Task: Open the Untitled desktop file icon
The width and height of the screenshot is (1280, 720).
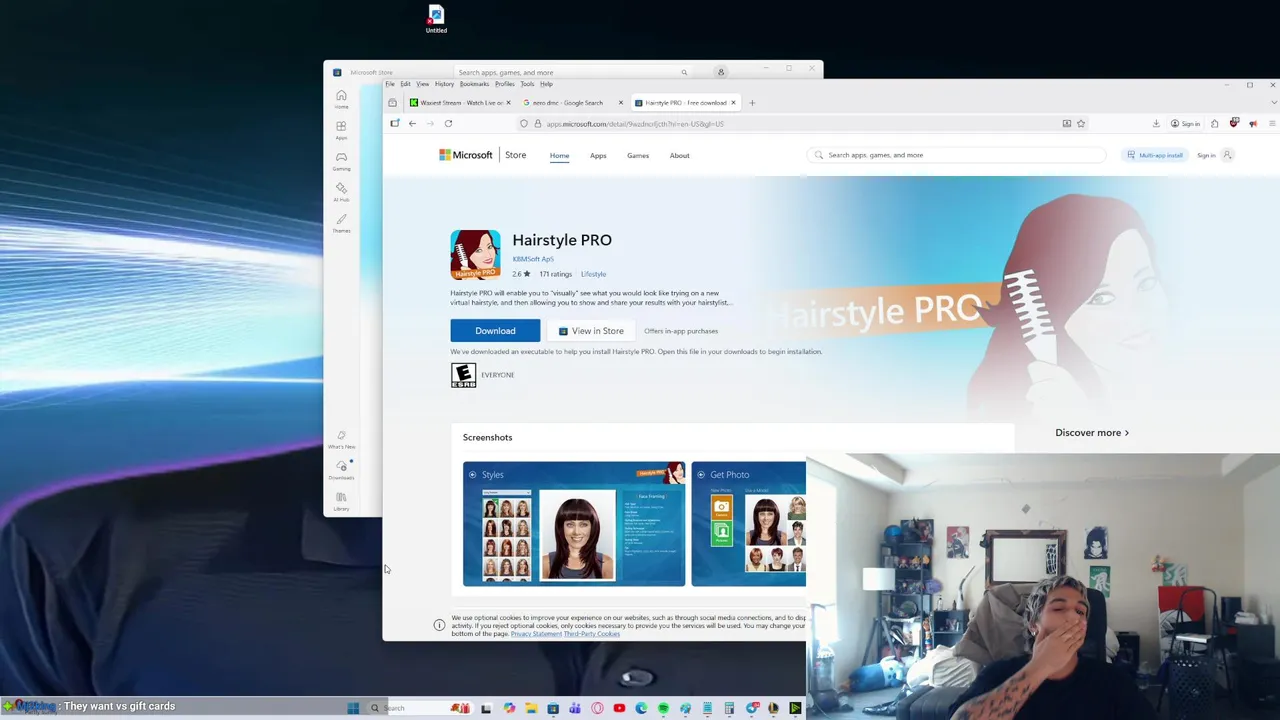Action: [x=436, y=18]
